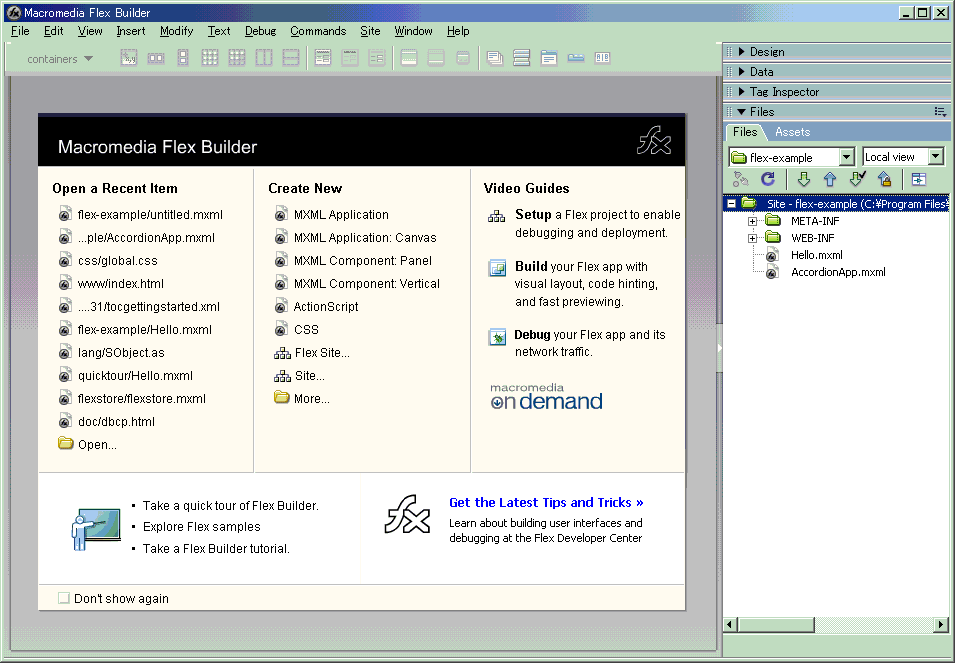The height and width of the screenshot is (663, 955).
Task: Expand the META-INF folder node
Action: (753, 221)
